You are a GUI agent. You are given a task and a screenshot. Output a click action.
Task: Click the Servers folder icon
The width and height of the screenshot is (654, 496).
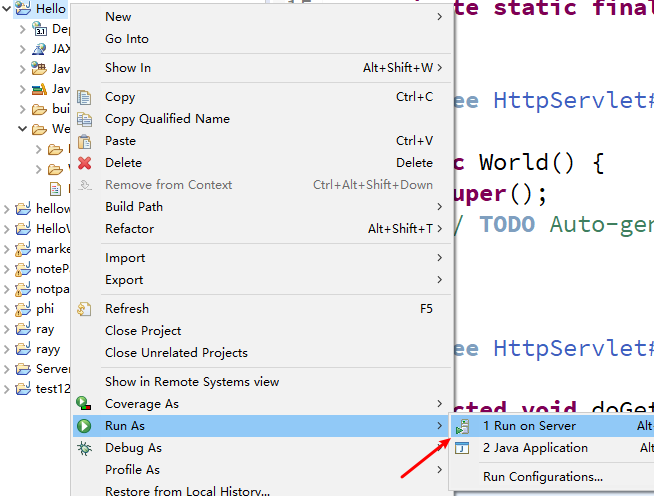point(23,369)
